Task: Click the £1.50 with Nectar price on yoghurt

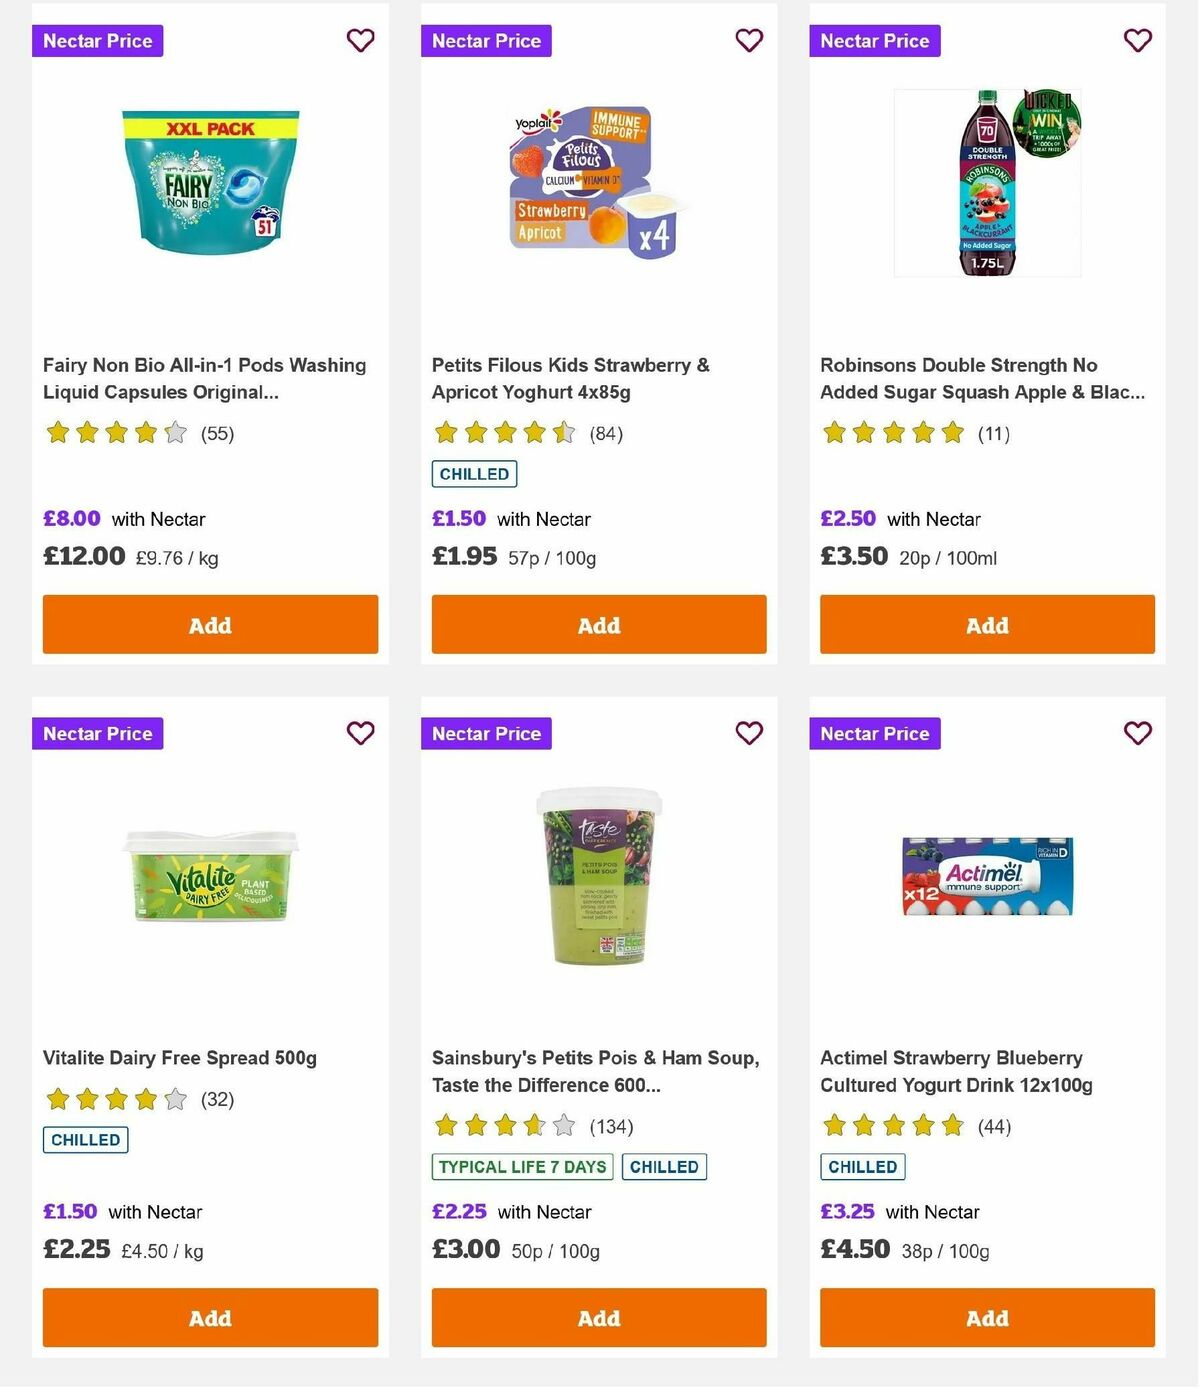Action: (458, 519)
